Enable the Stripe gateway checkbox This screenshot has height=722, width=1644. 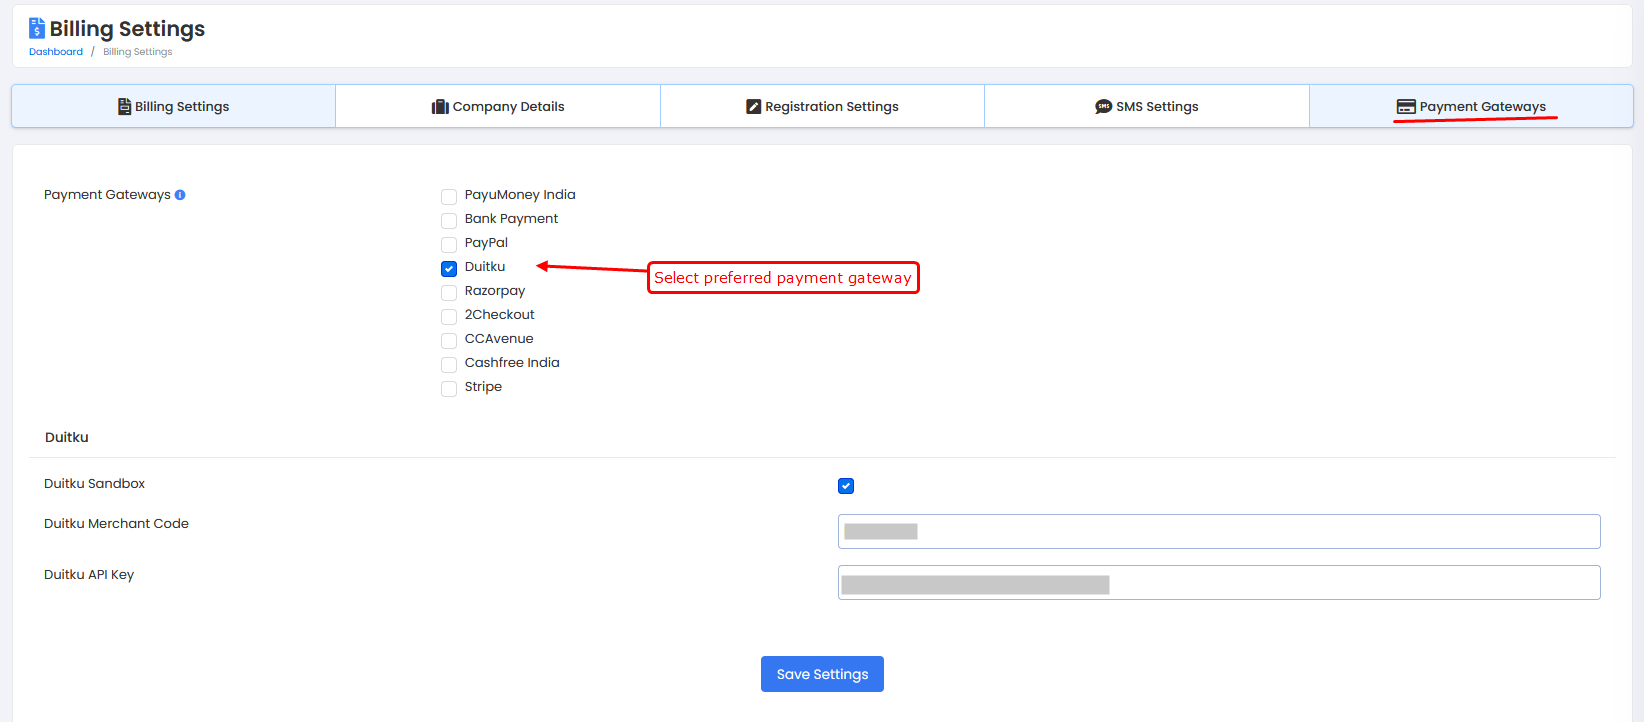click(x=449, y=389)
